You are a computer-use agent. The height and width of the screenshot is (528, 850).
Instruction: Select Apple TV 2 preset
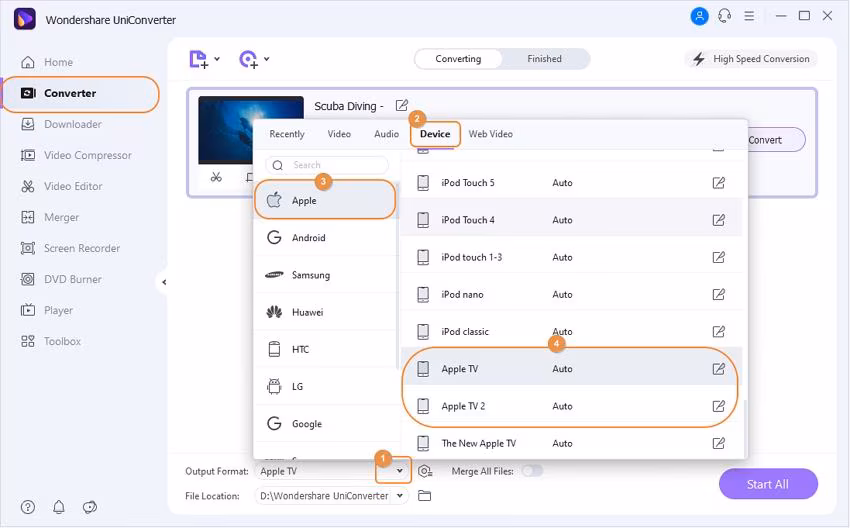(x=571, y=406)
